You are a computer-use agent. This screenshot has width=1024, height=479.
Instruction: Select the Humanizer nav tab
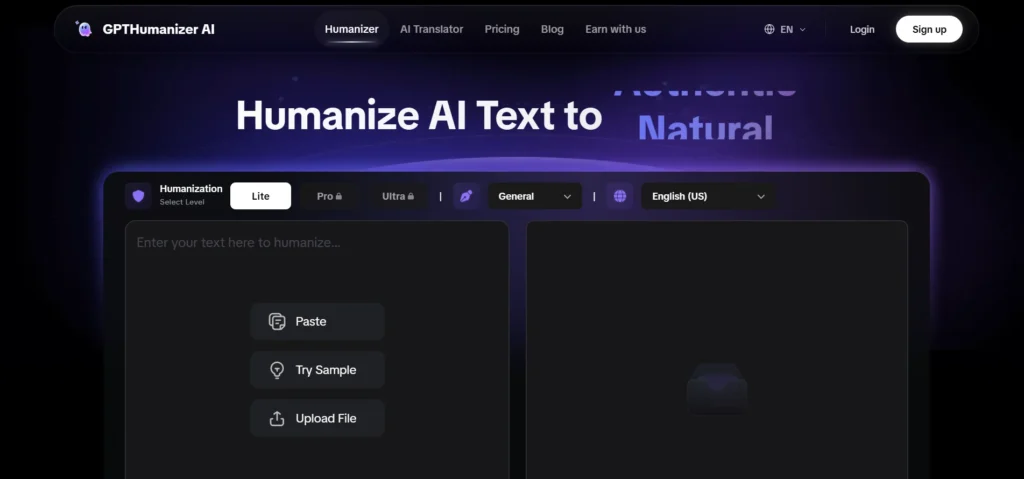pos(351,29)
